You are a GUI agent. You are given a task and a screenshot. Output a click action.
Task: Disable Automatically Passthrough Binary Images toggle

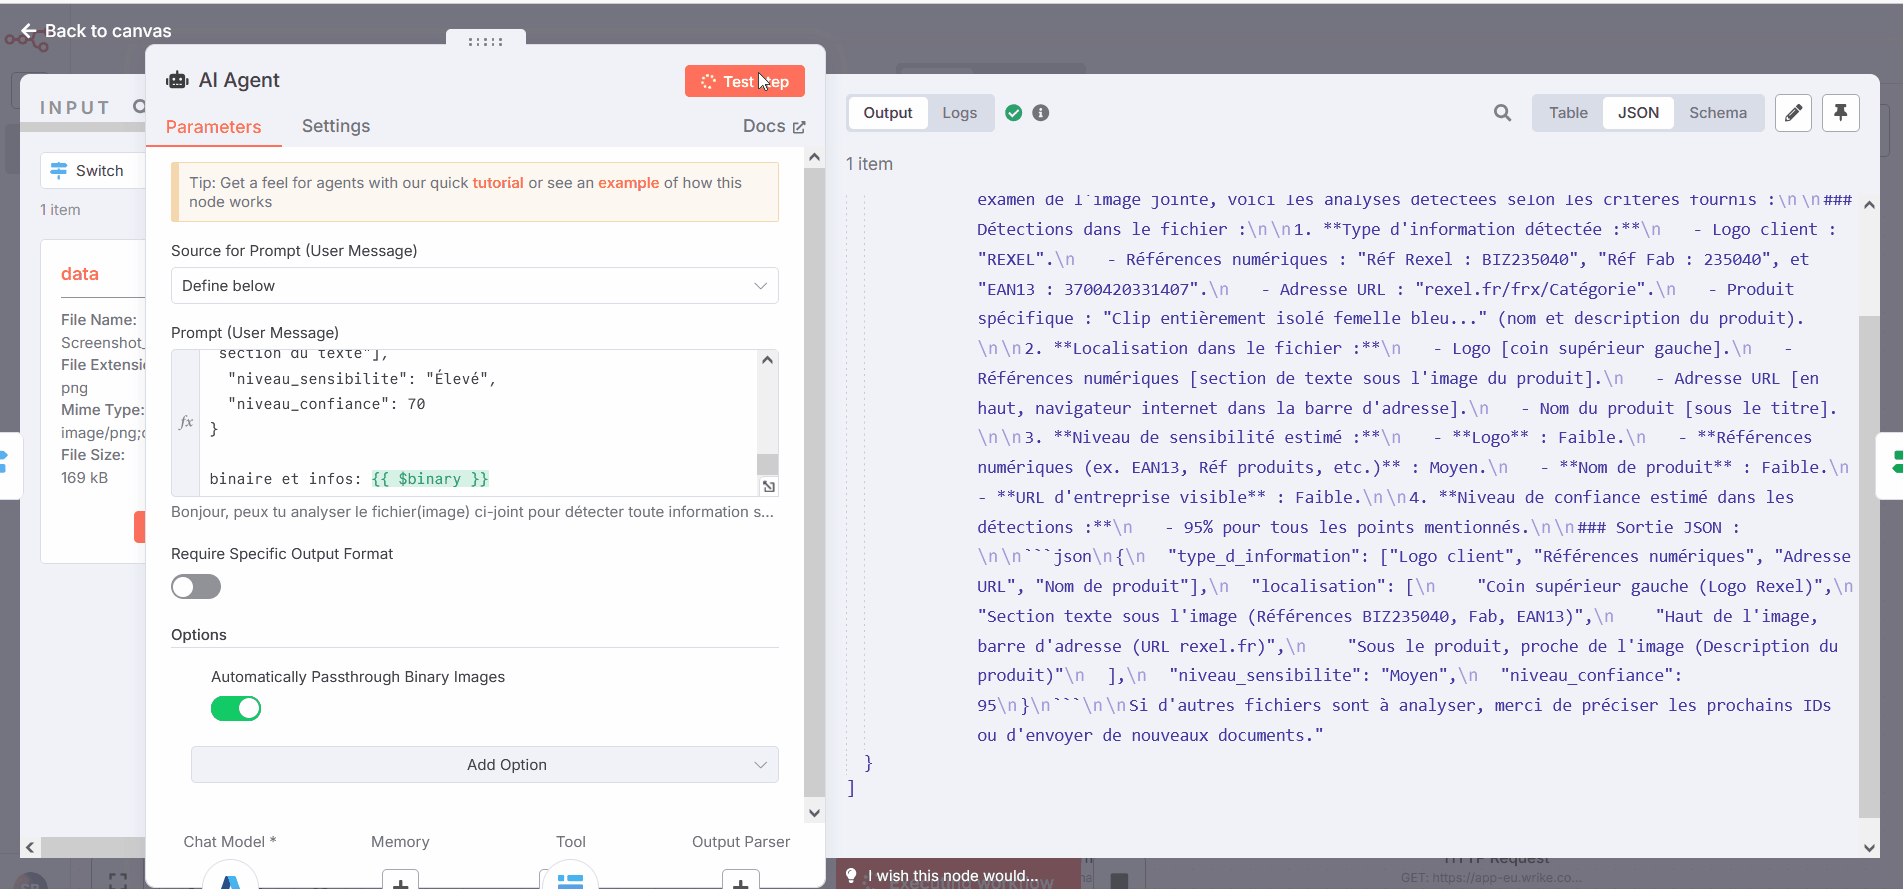(236, 709)
